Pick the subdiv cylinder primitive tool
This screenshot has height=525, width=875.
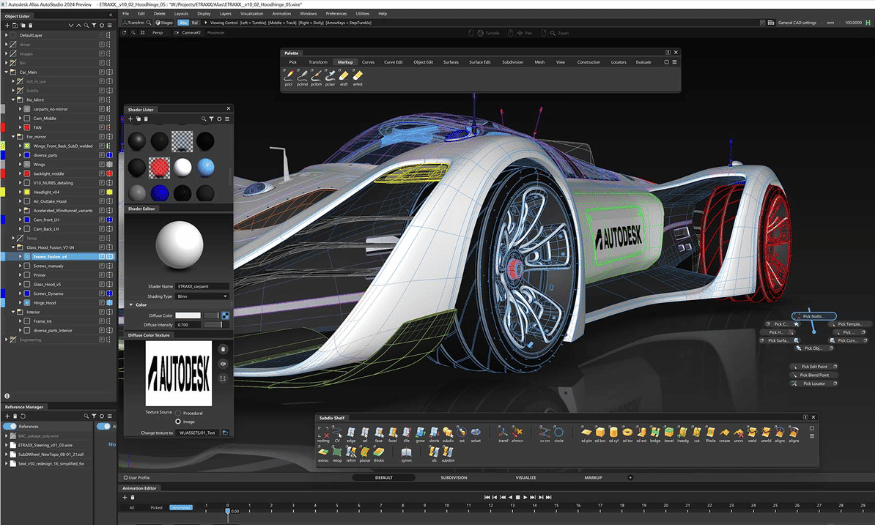point(613,432)
